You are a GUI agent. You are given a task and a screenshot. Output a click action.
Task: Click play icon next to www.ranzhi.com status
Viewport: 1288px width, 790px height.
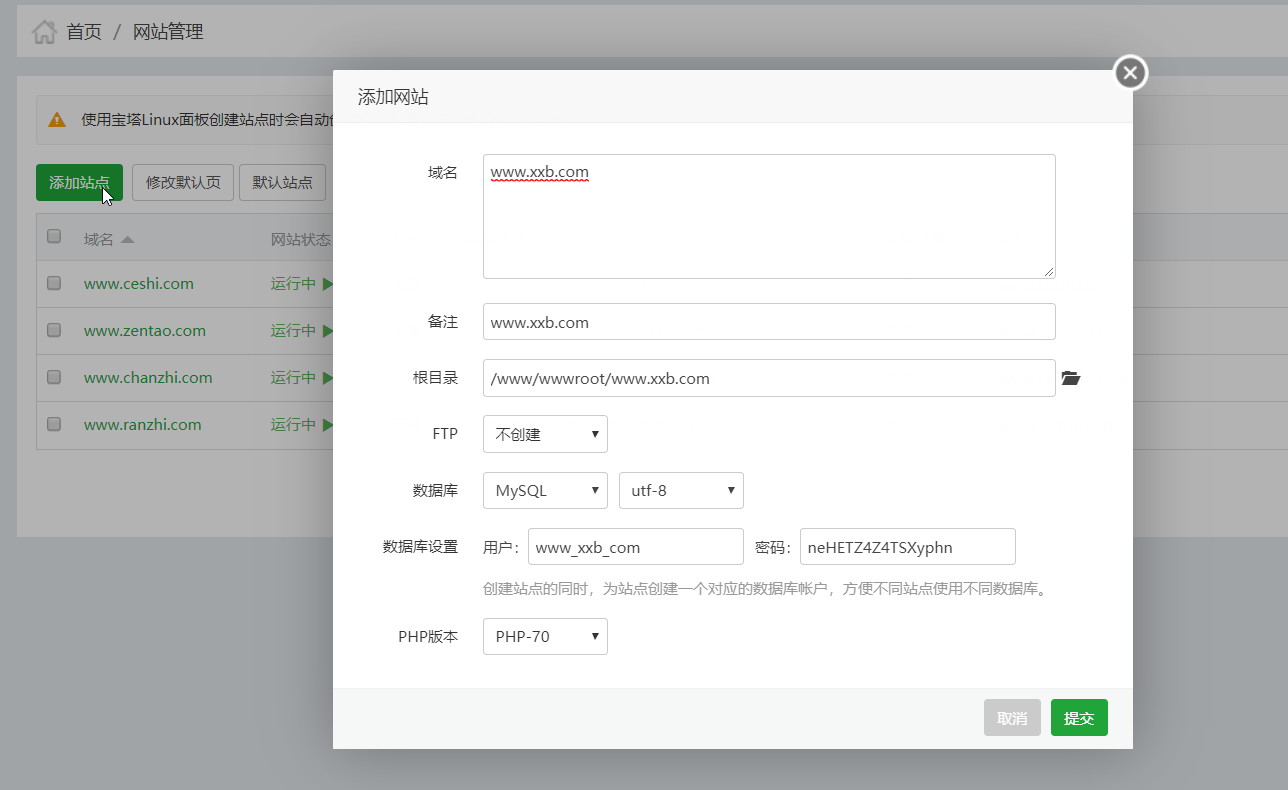point(326,425)
